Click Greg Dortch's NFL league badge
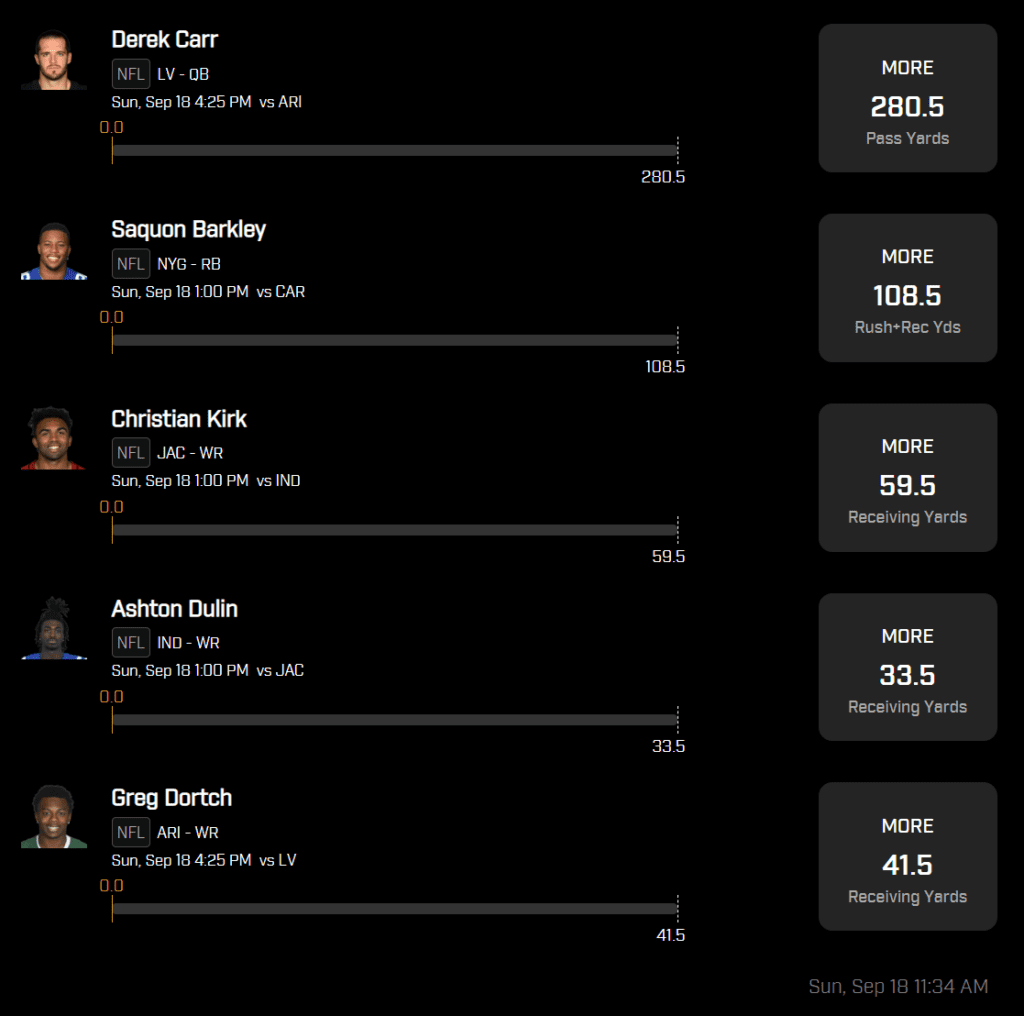 (x=131, y=832)
